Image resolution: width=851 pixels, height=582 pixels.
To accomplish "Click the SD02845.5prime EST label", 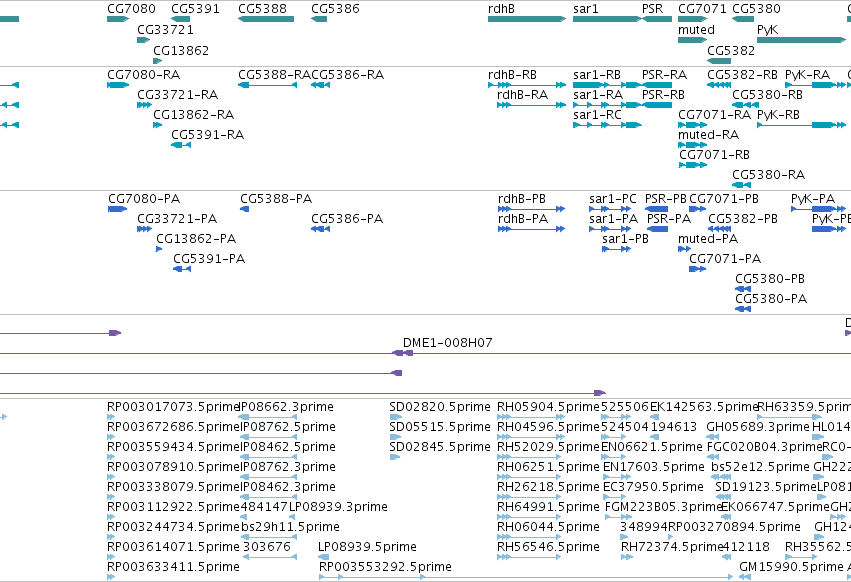I will pos(440,447).
